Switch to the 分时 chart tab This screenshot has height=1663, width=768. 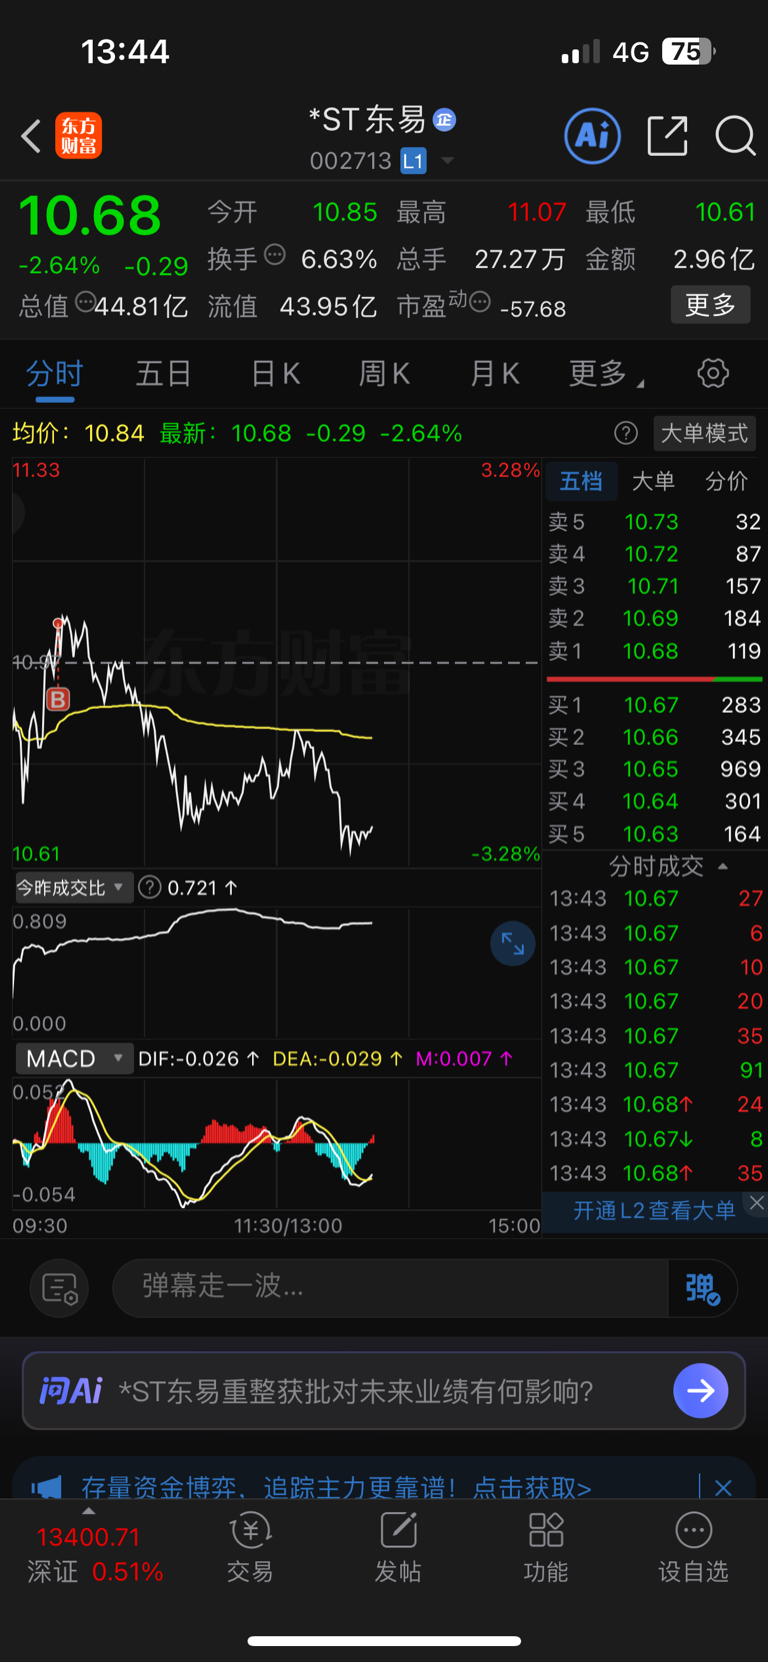(x=54, y=374)
